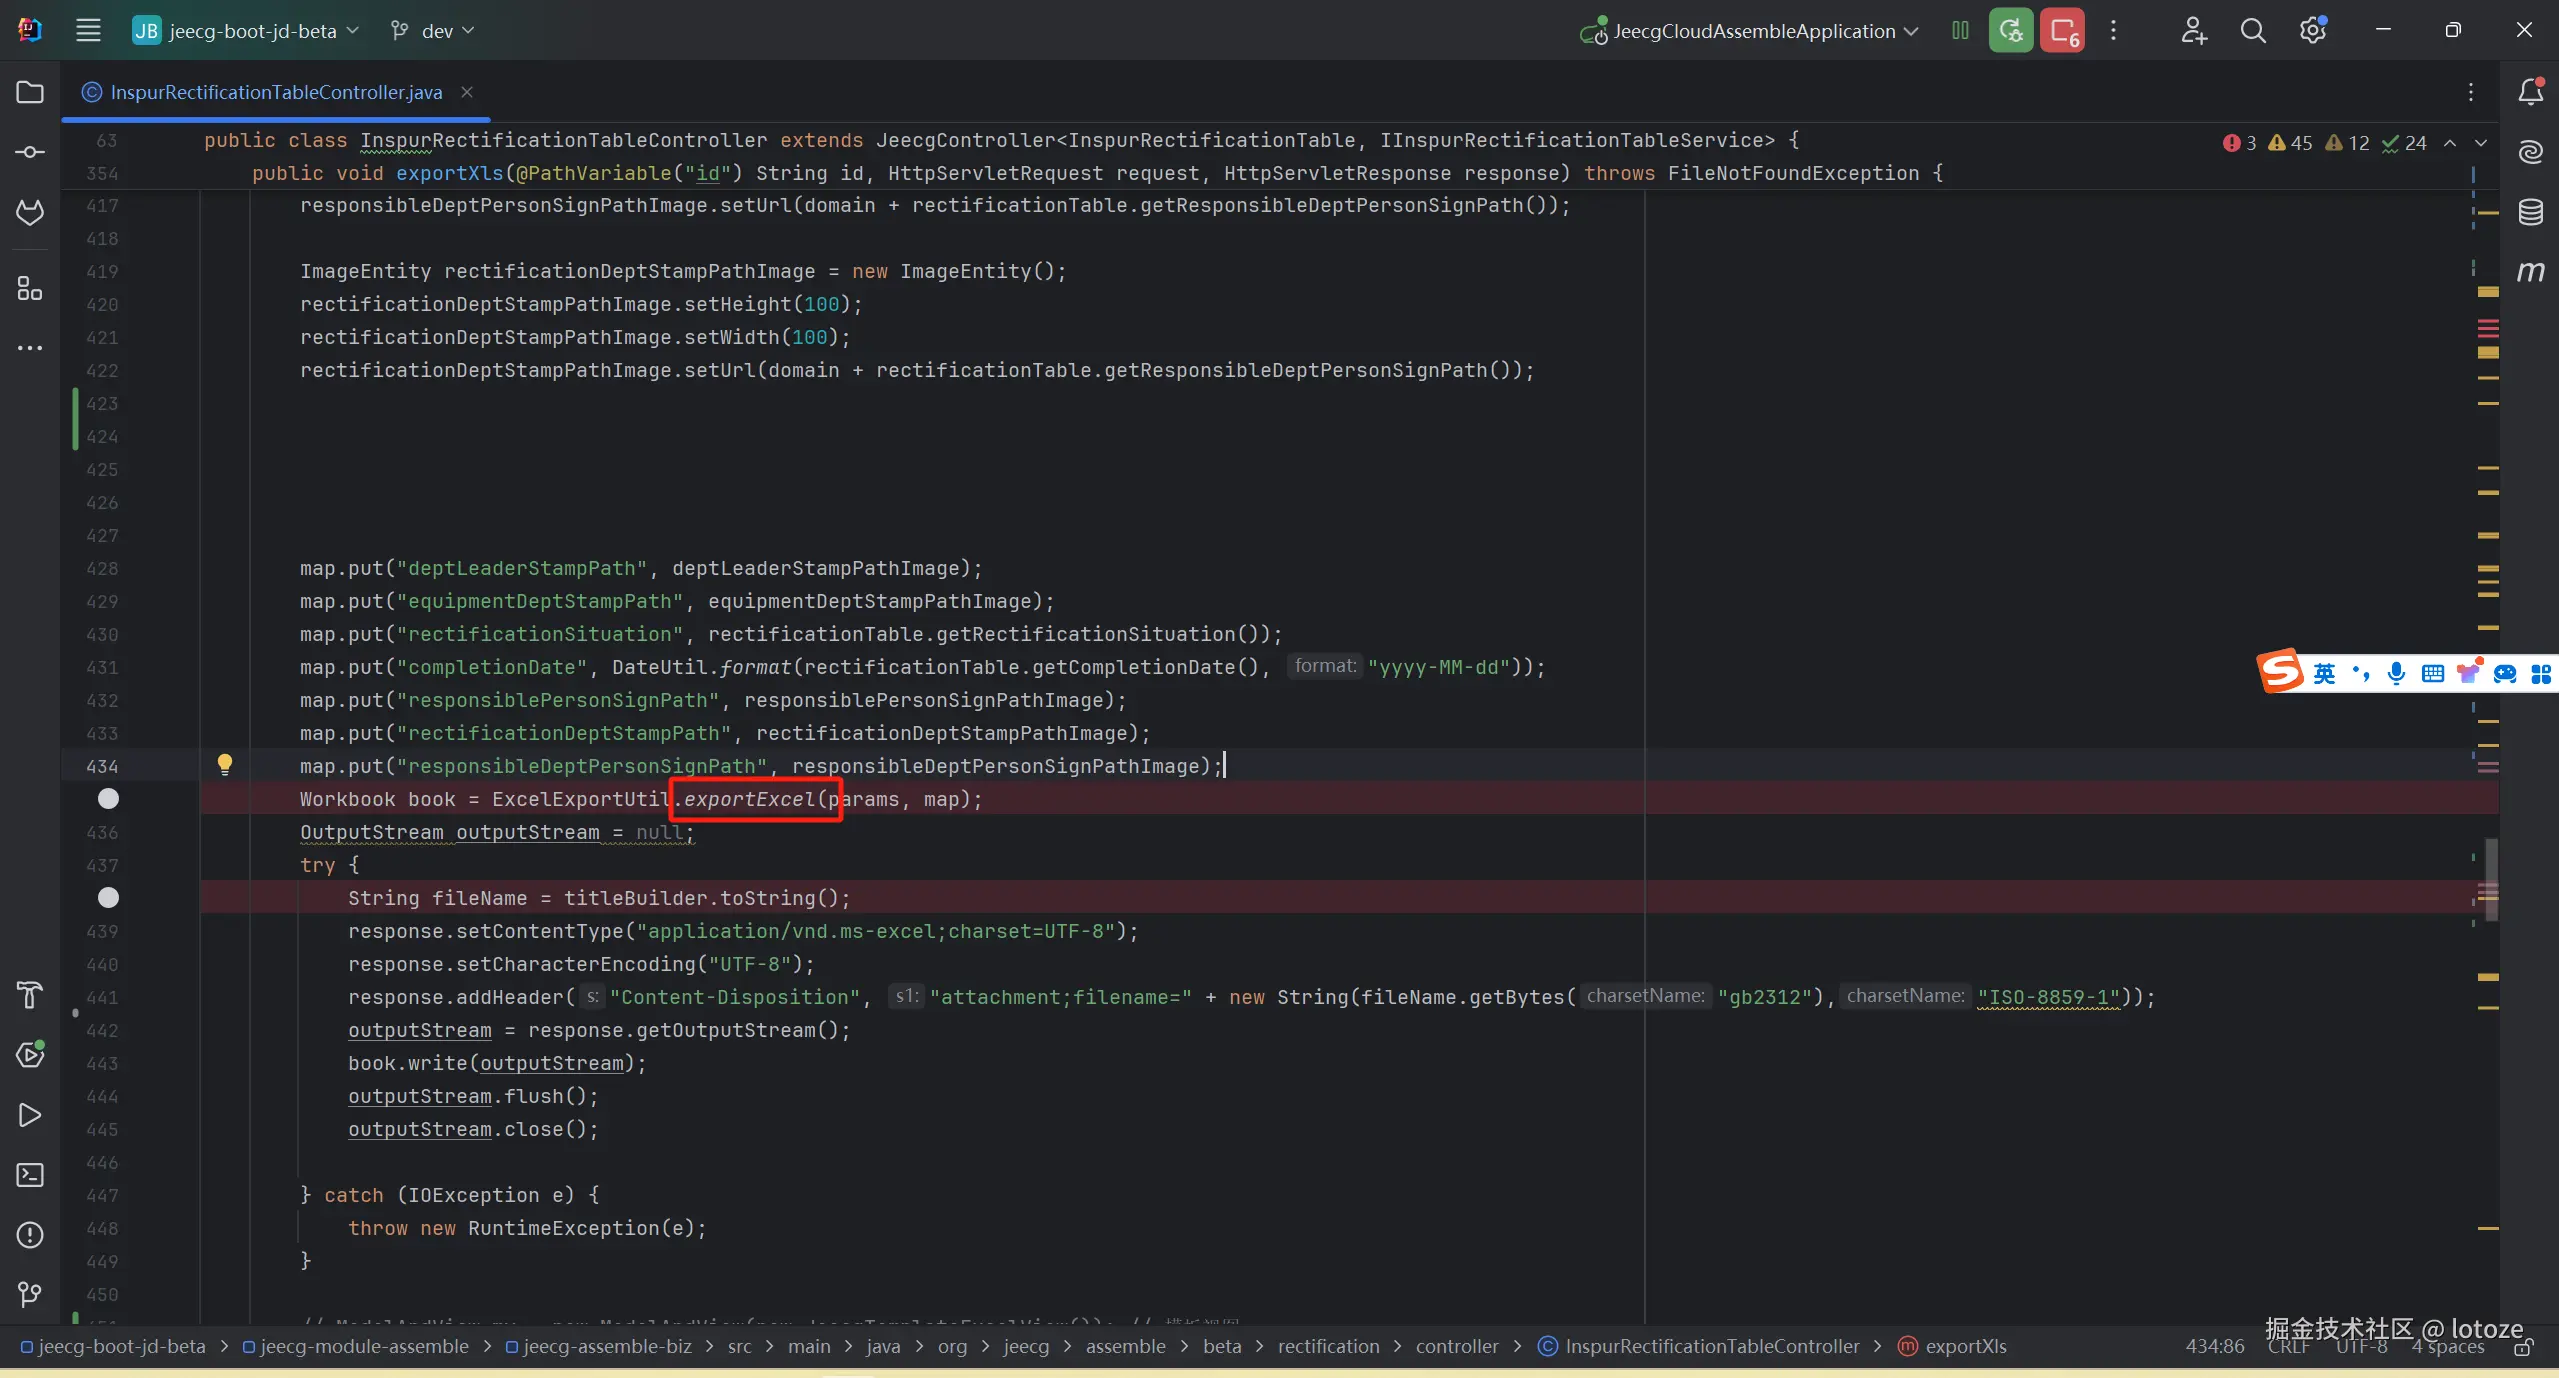This screenshot has height=1378, width=2559.
Task: Show notifications bell panel
Action: click(x=2530, y=92)
